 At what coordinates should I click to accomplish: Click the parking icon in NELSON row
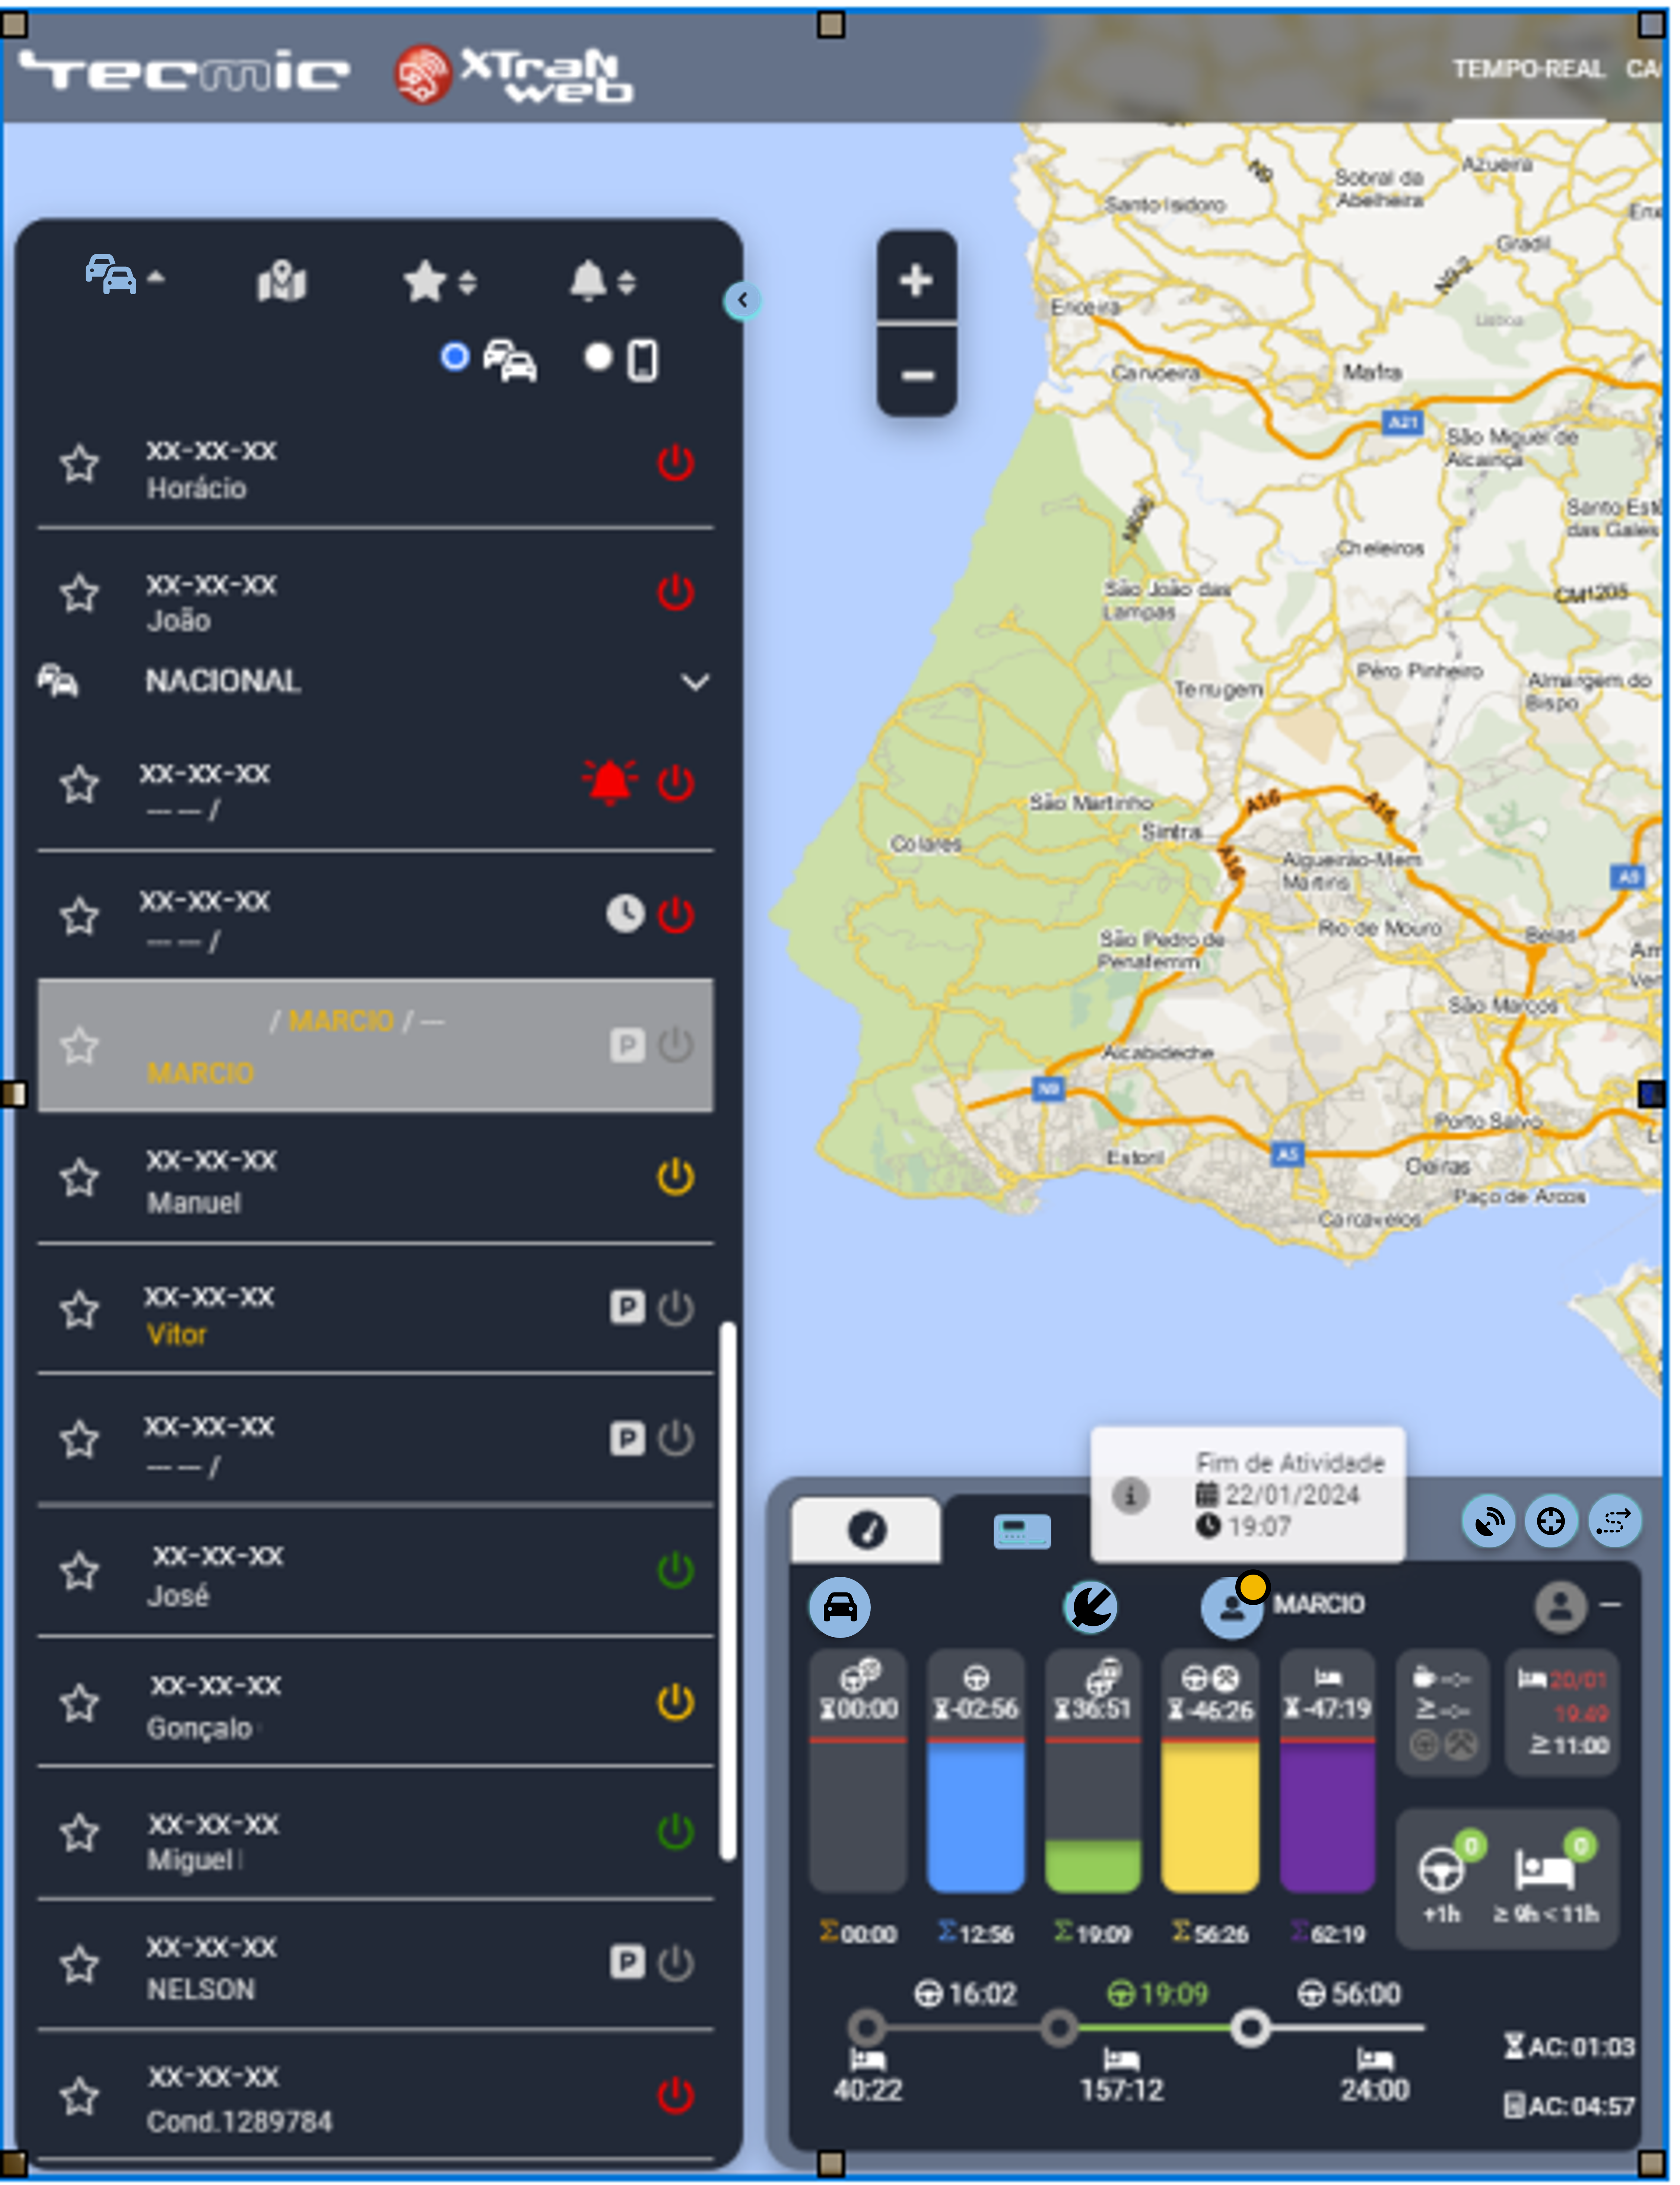627,1962
